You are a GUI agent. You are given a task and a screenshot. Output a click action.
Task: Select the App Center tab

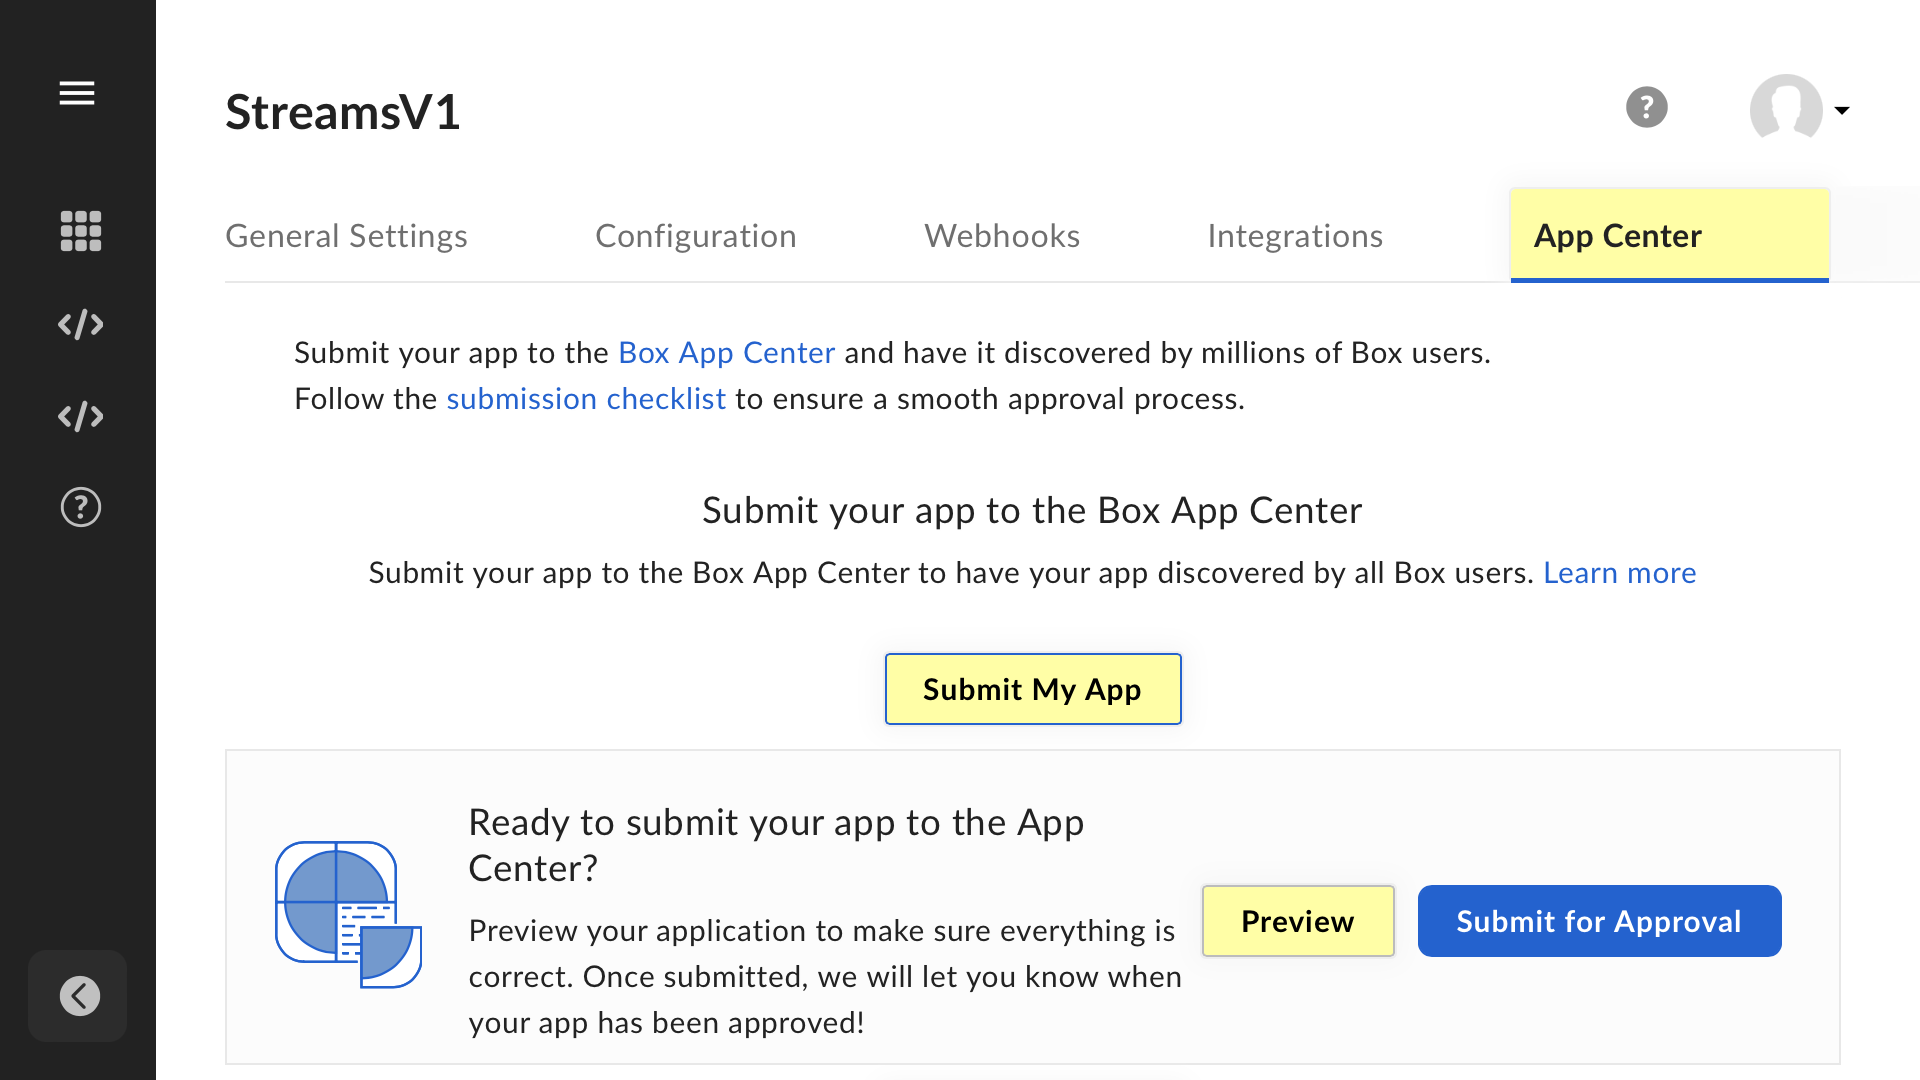(1669, 236)
